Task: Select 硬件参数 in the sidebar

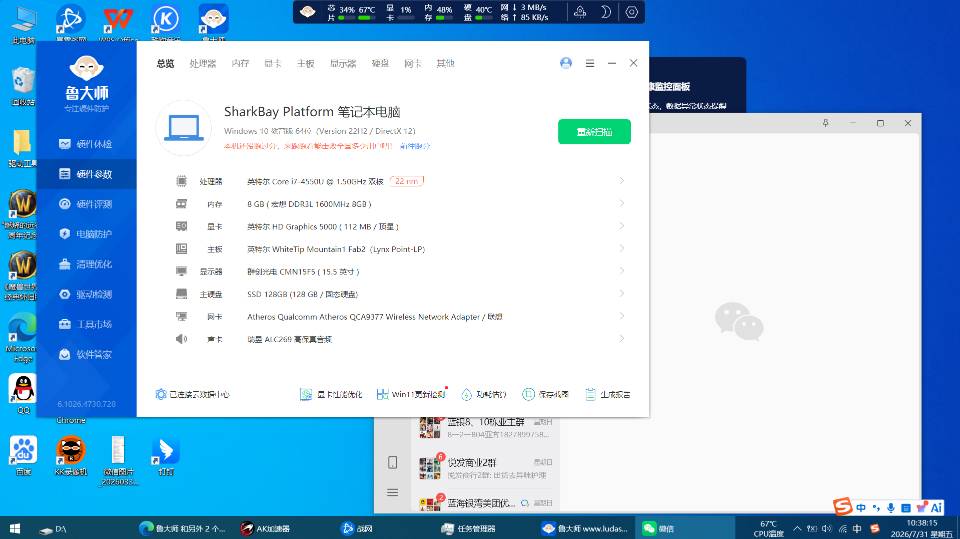Action: [86, 174]
